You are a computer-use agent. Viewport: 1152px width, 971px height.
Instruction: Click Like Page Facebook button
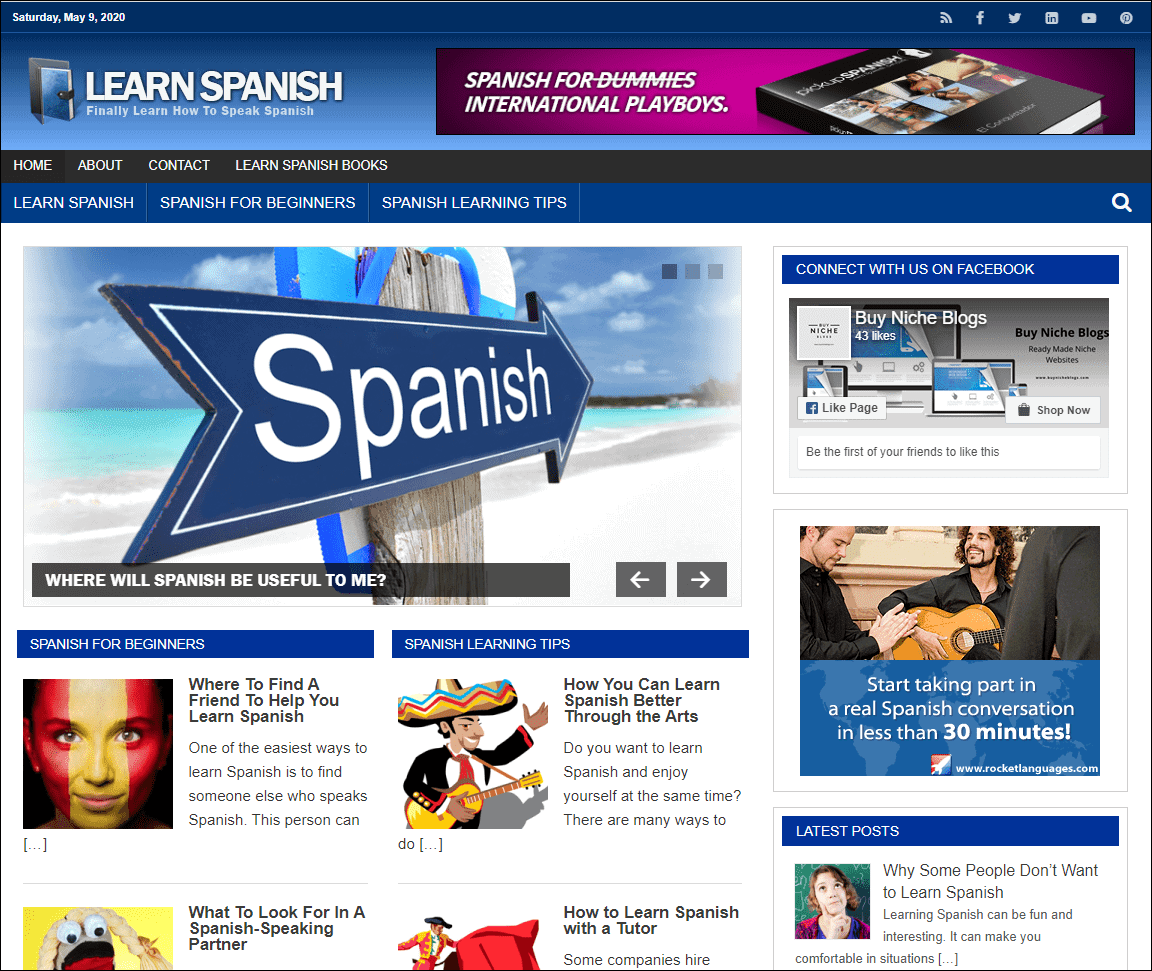point(842,408)
